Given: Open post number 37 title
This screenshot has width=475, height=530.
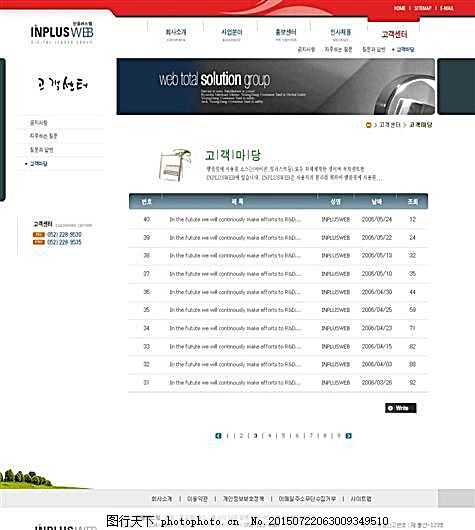Looking at the screenshot, I should (235, 274).
